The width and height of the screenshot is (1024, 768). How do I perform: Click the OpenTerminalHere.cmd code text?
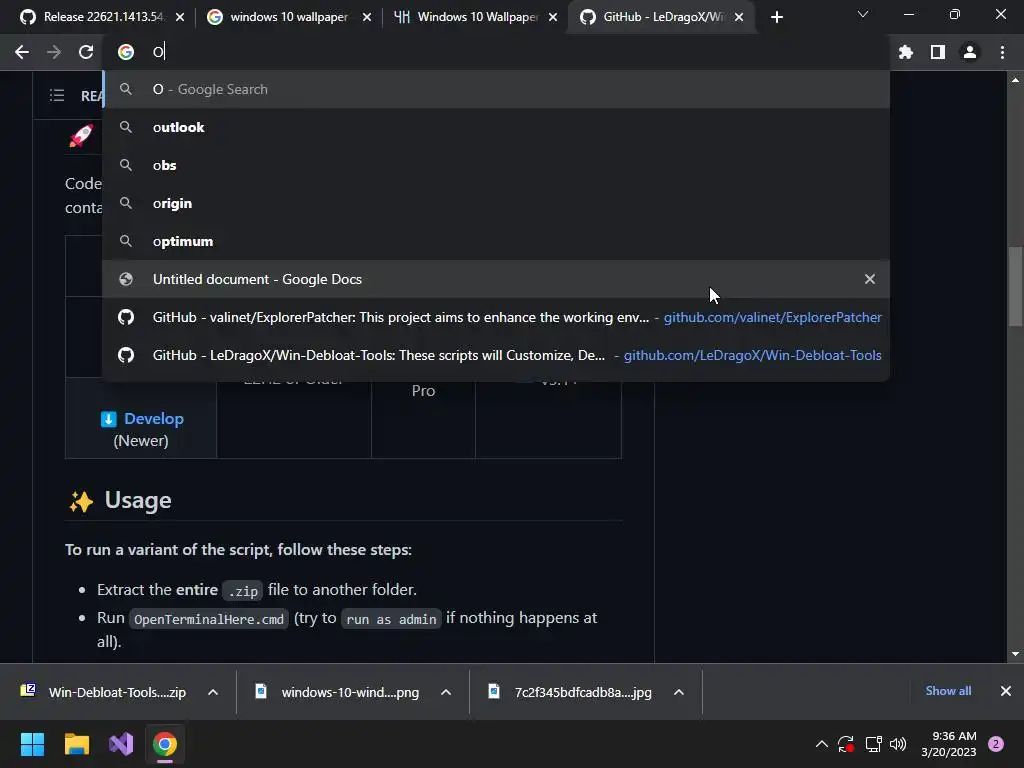tap(209, 619)
